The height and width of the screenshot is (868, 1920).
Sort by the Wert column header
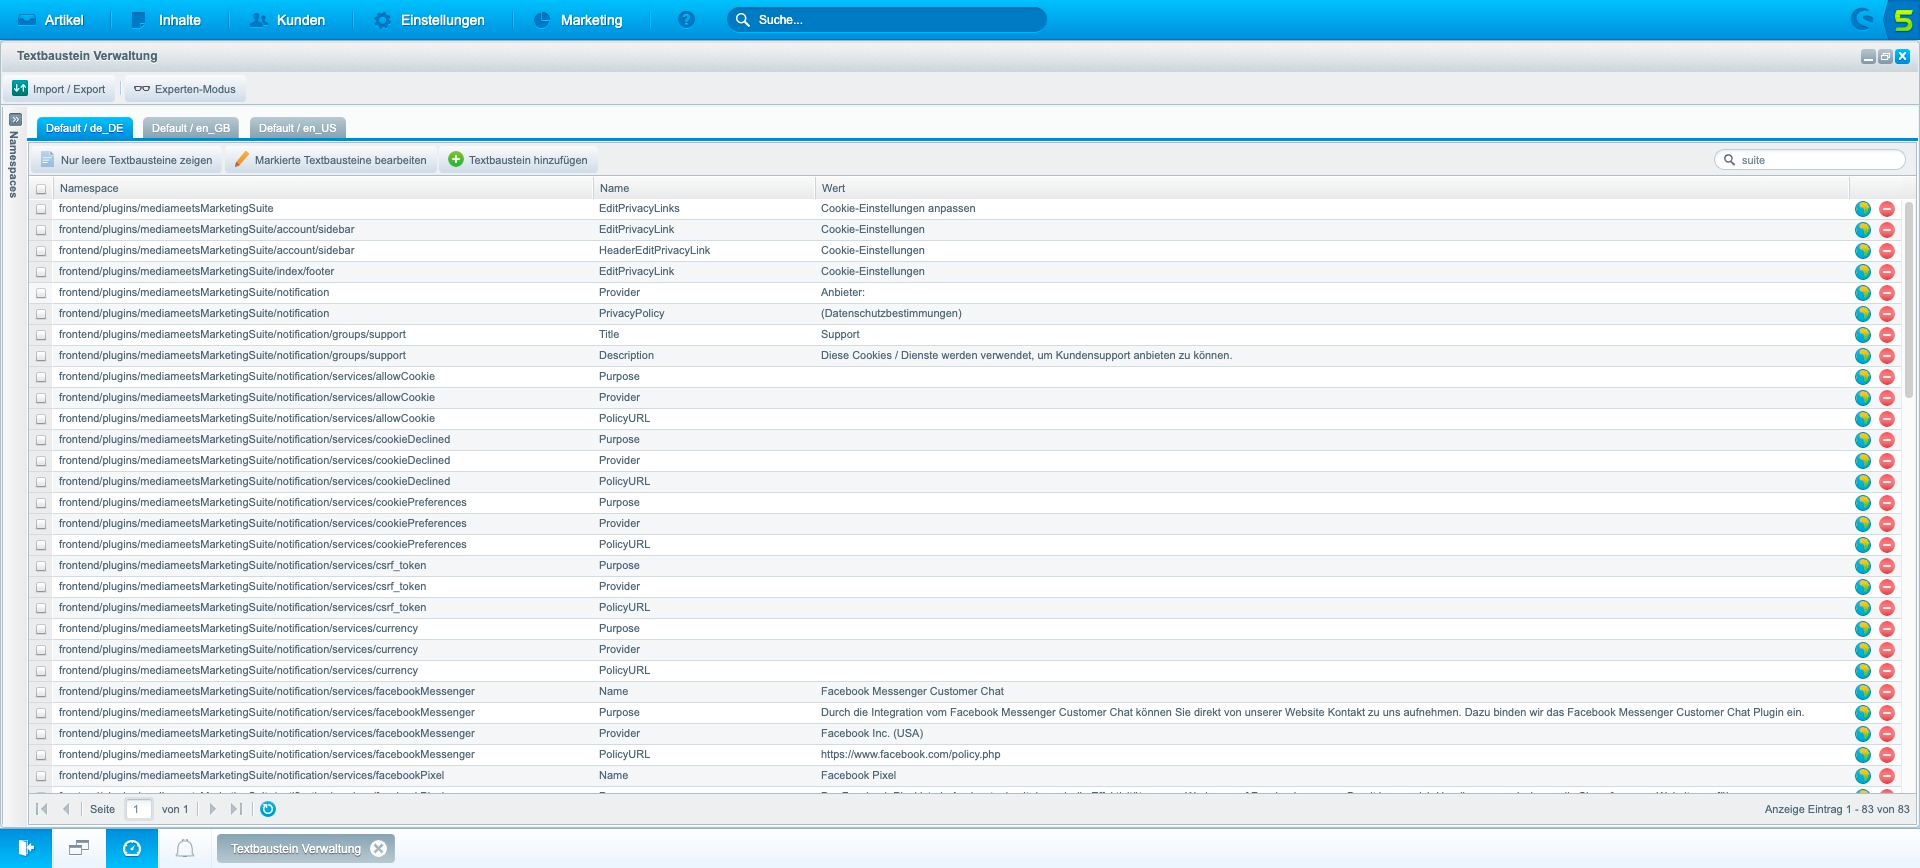coord(1332,188)
